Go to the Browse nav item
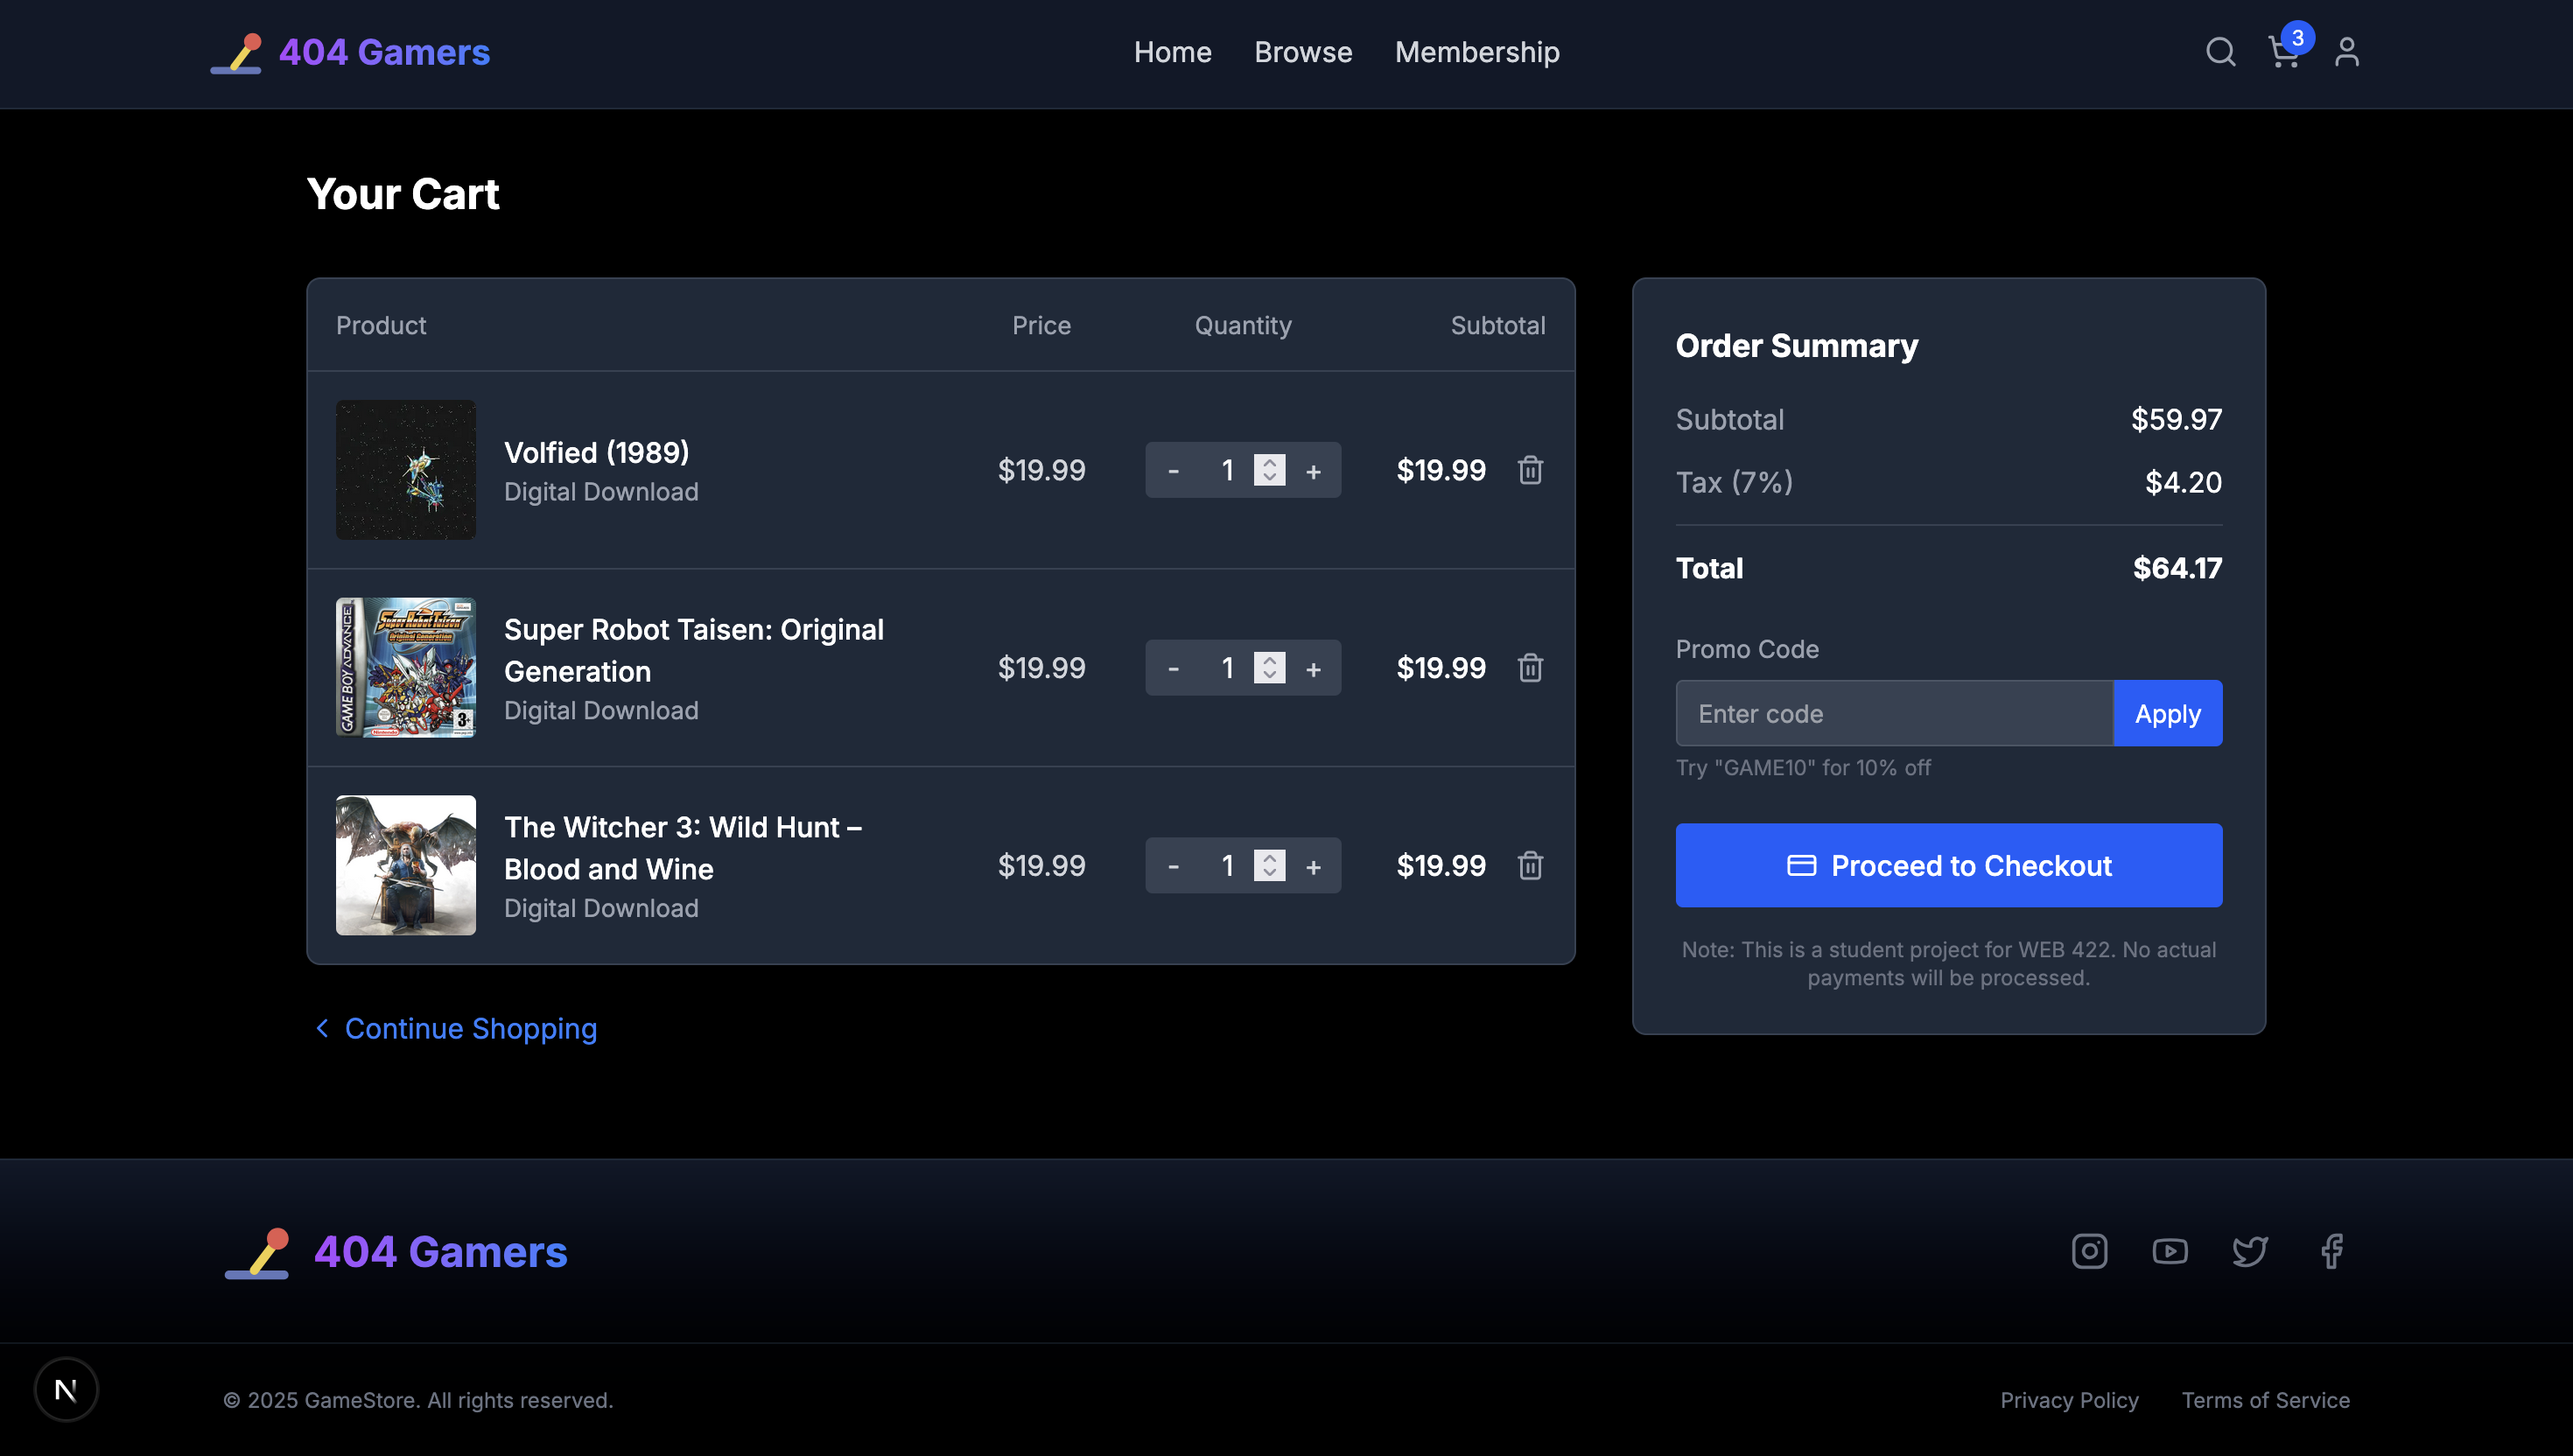 click(x=1302, y=52)
